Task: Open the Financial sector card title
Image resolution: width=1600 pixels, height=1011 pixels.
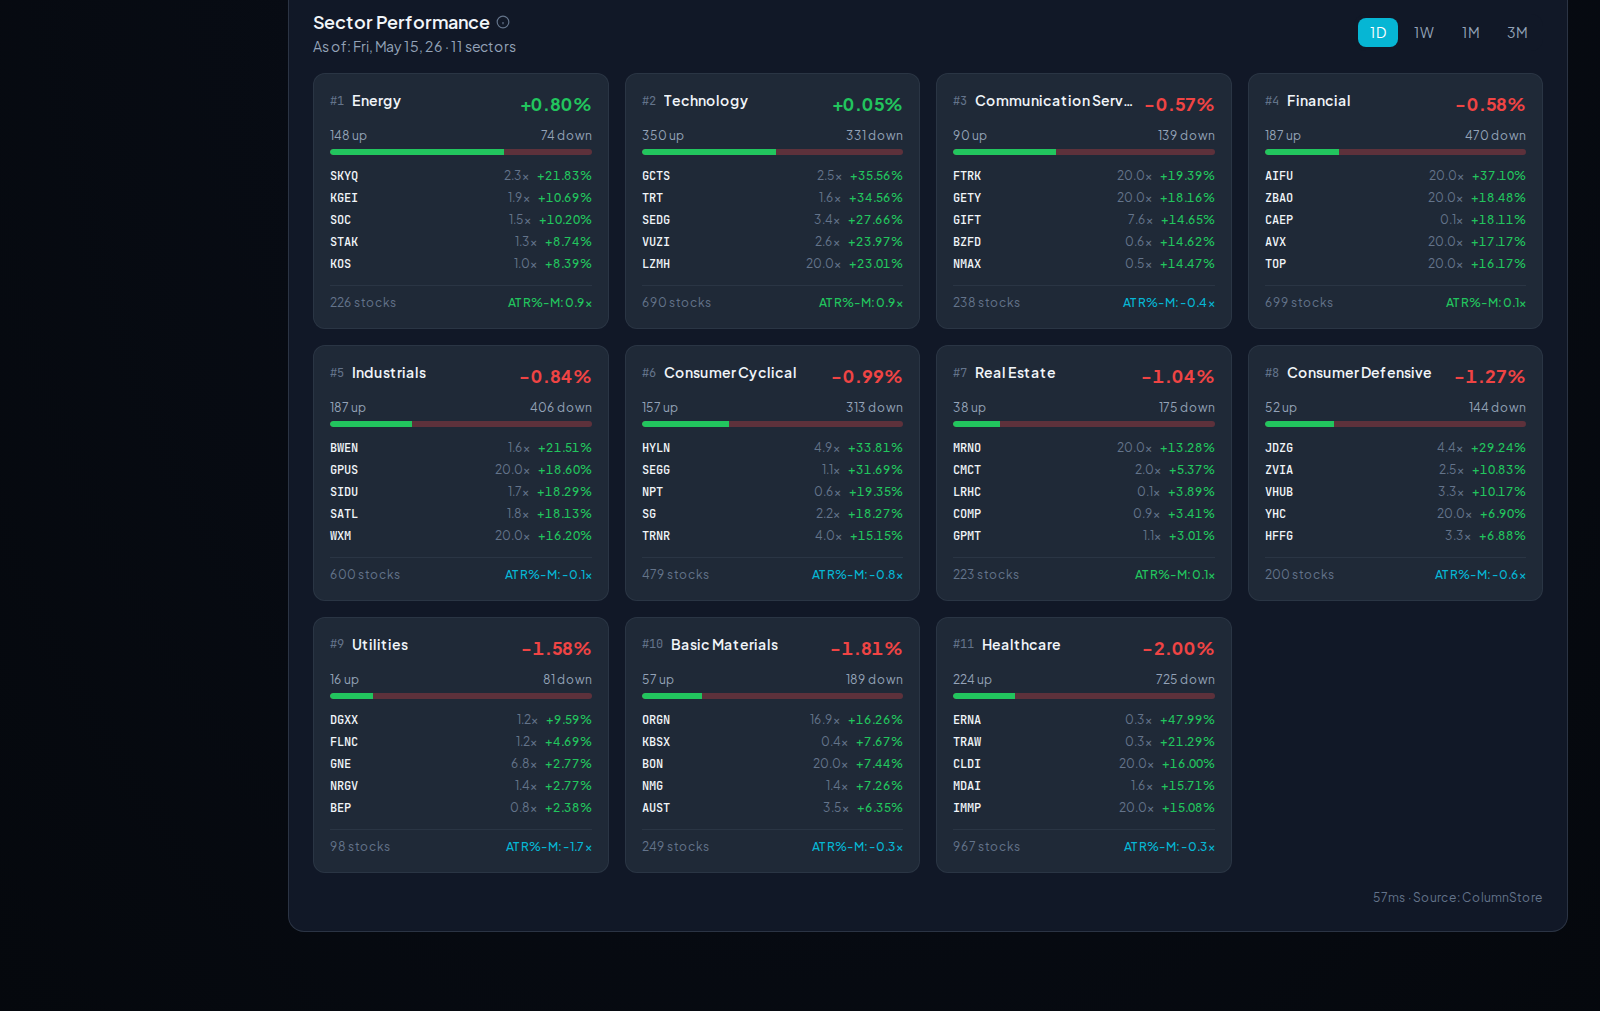Action: (1319, 101)
